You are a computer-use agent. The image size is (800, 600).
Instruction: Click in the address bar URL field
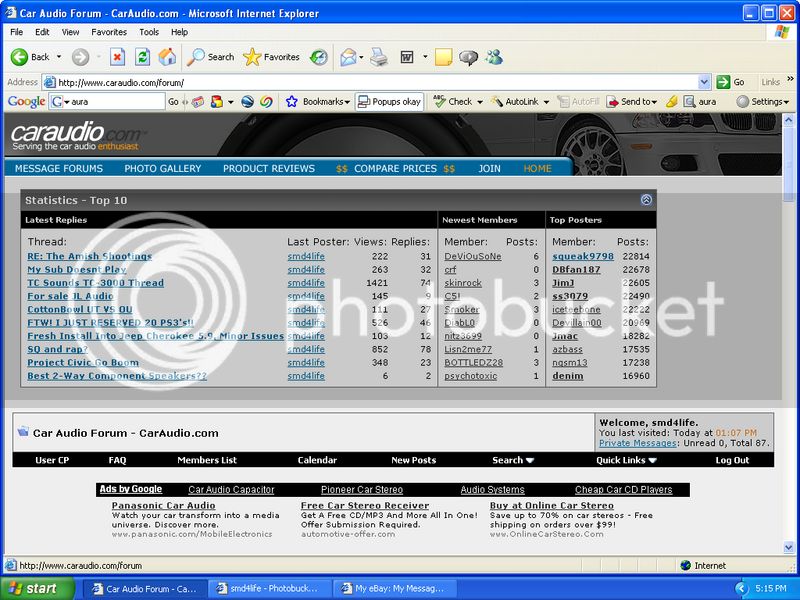click(377, 82)
